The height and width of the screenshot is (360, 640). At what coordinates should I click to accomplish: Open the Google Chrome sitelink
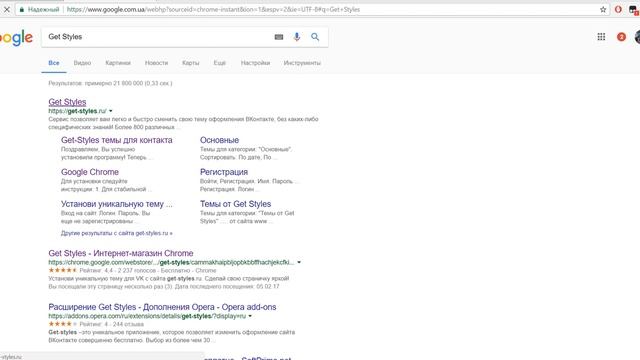[90, 172]
